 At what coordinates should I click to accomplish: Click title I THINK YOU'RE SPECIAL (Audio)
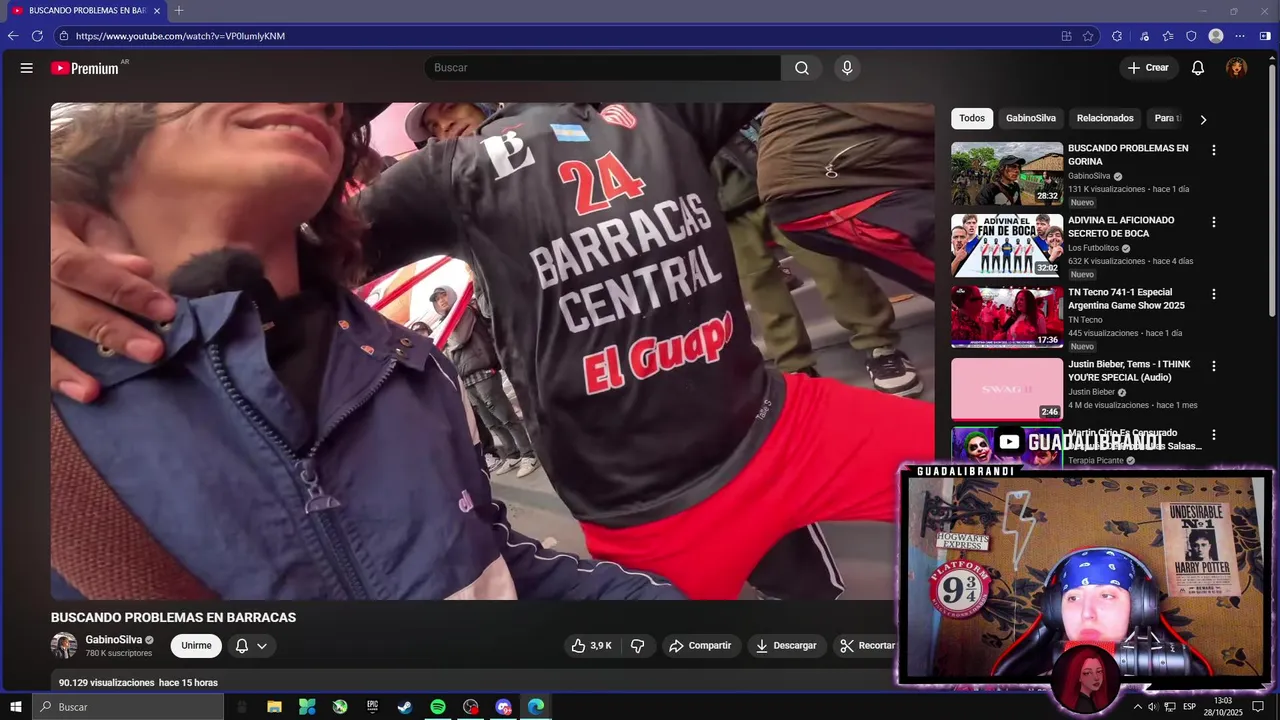[x=1129, y=371]
